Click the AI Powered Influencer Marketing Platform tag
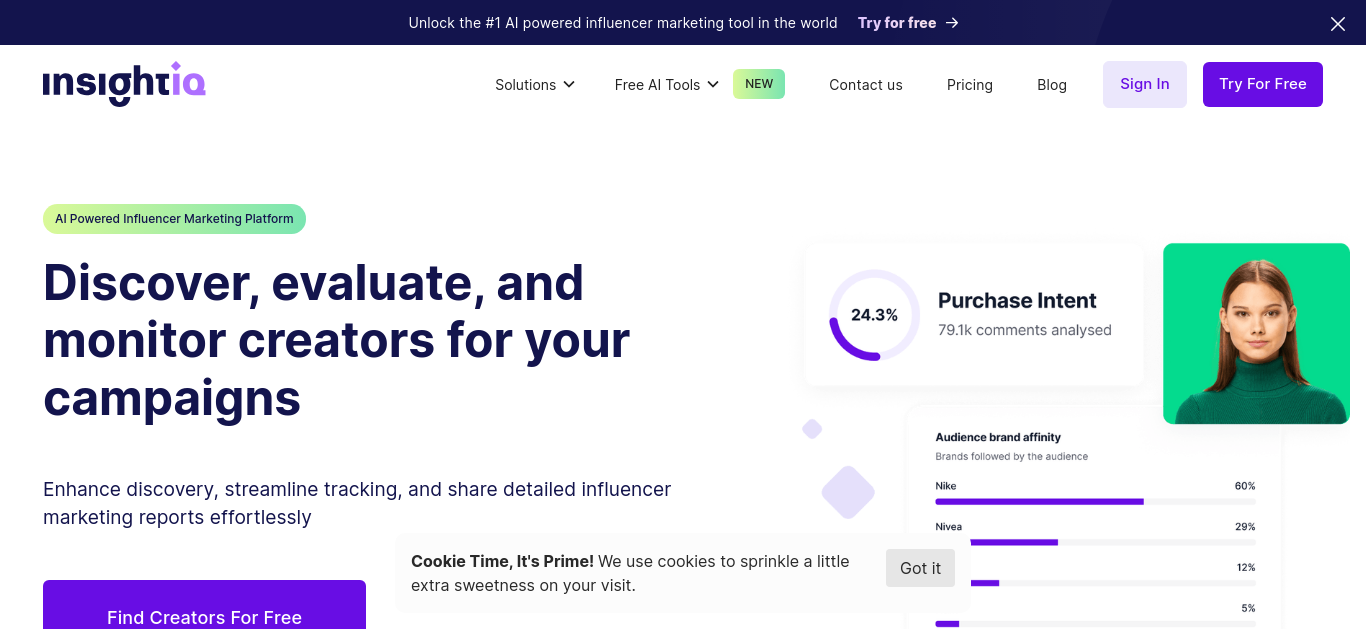Viewport: 1366px width, 629px height. 174,219
